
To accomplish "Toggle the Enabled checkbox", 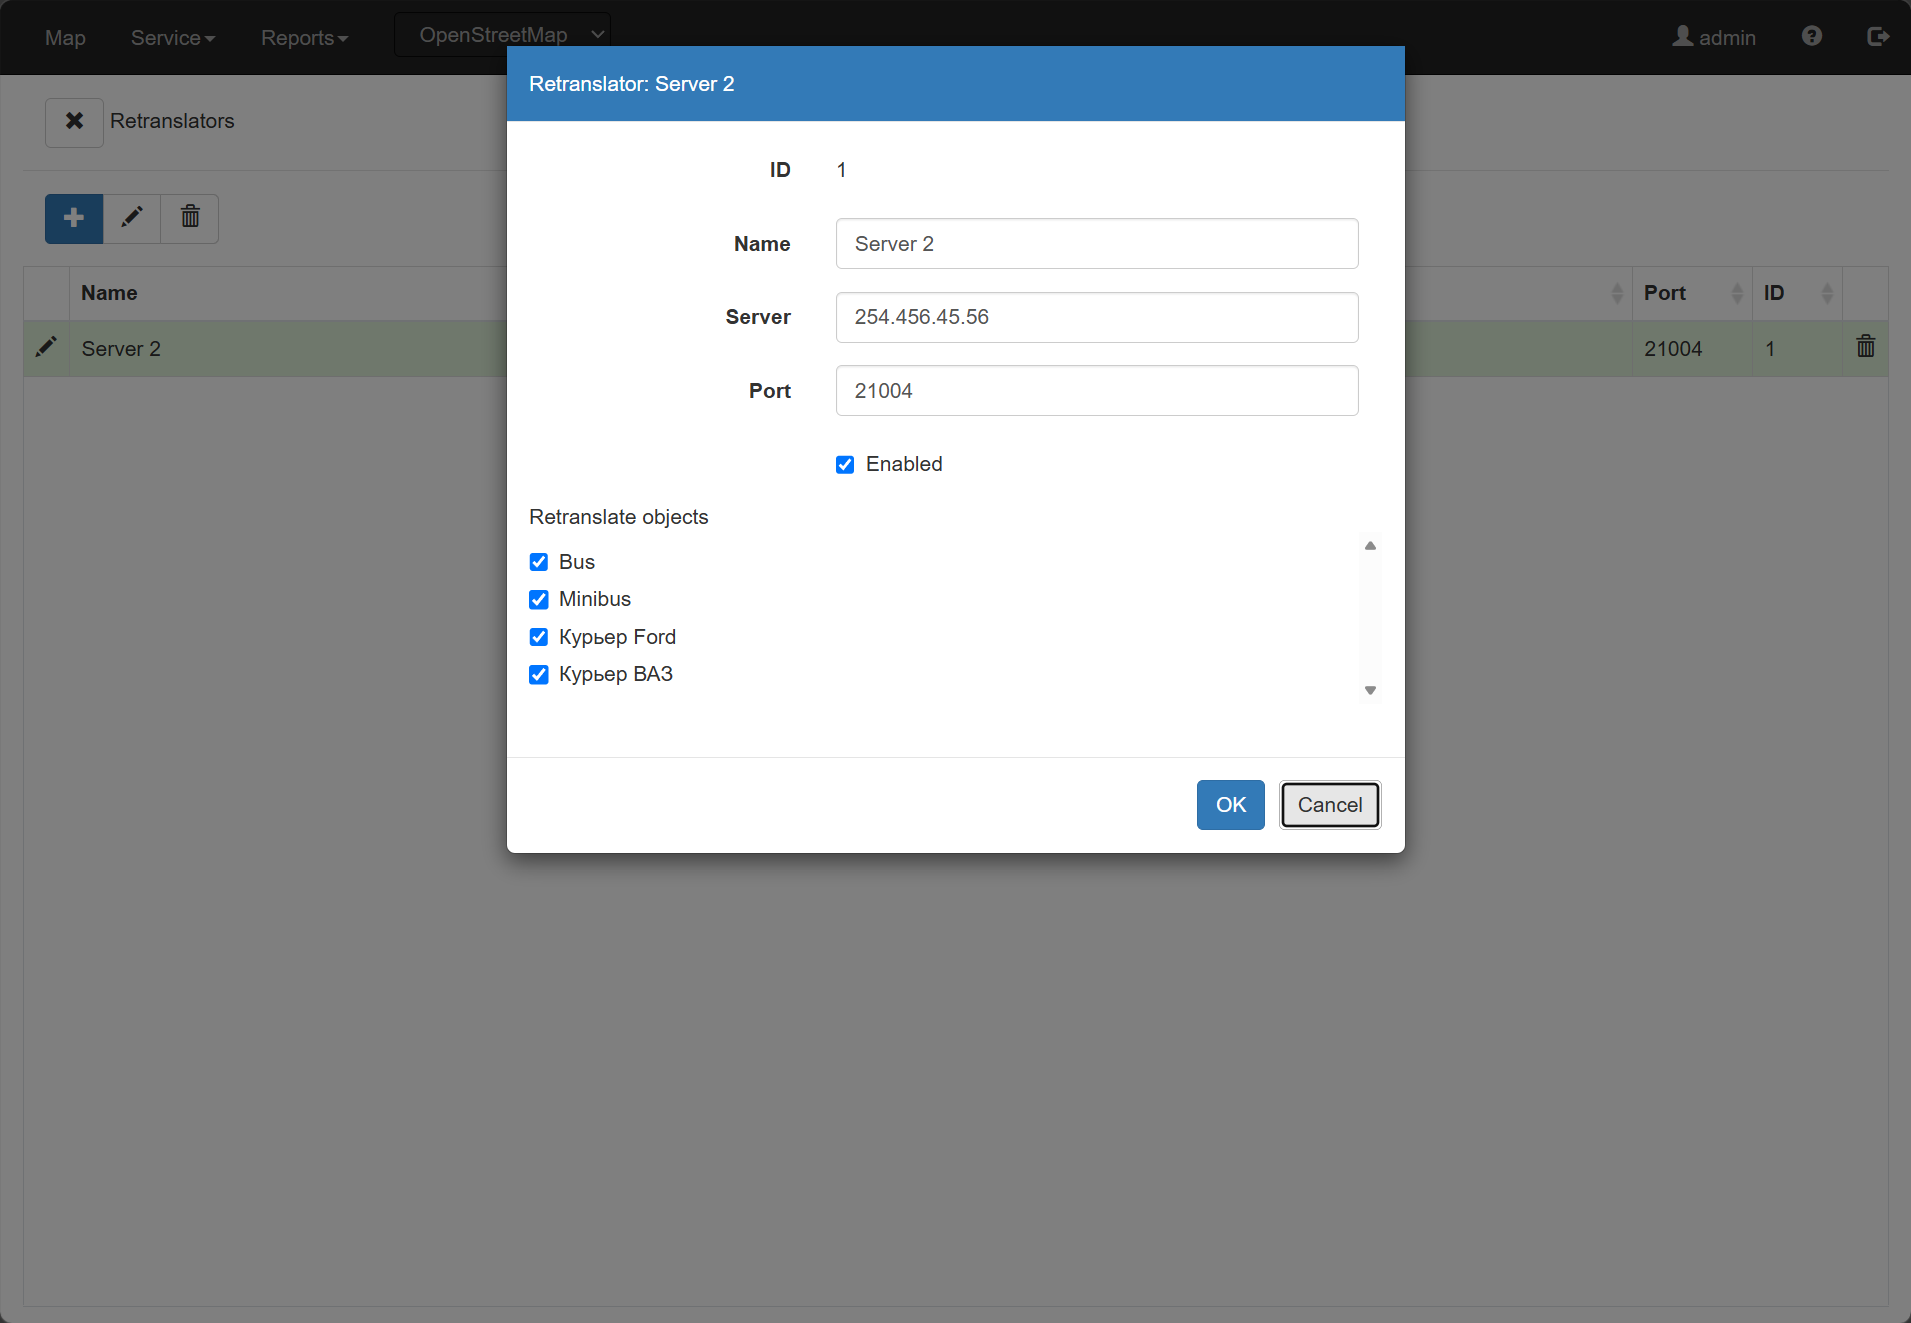I will click(x=845, y=464).
